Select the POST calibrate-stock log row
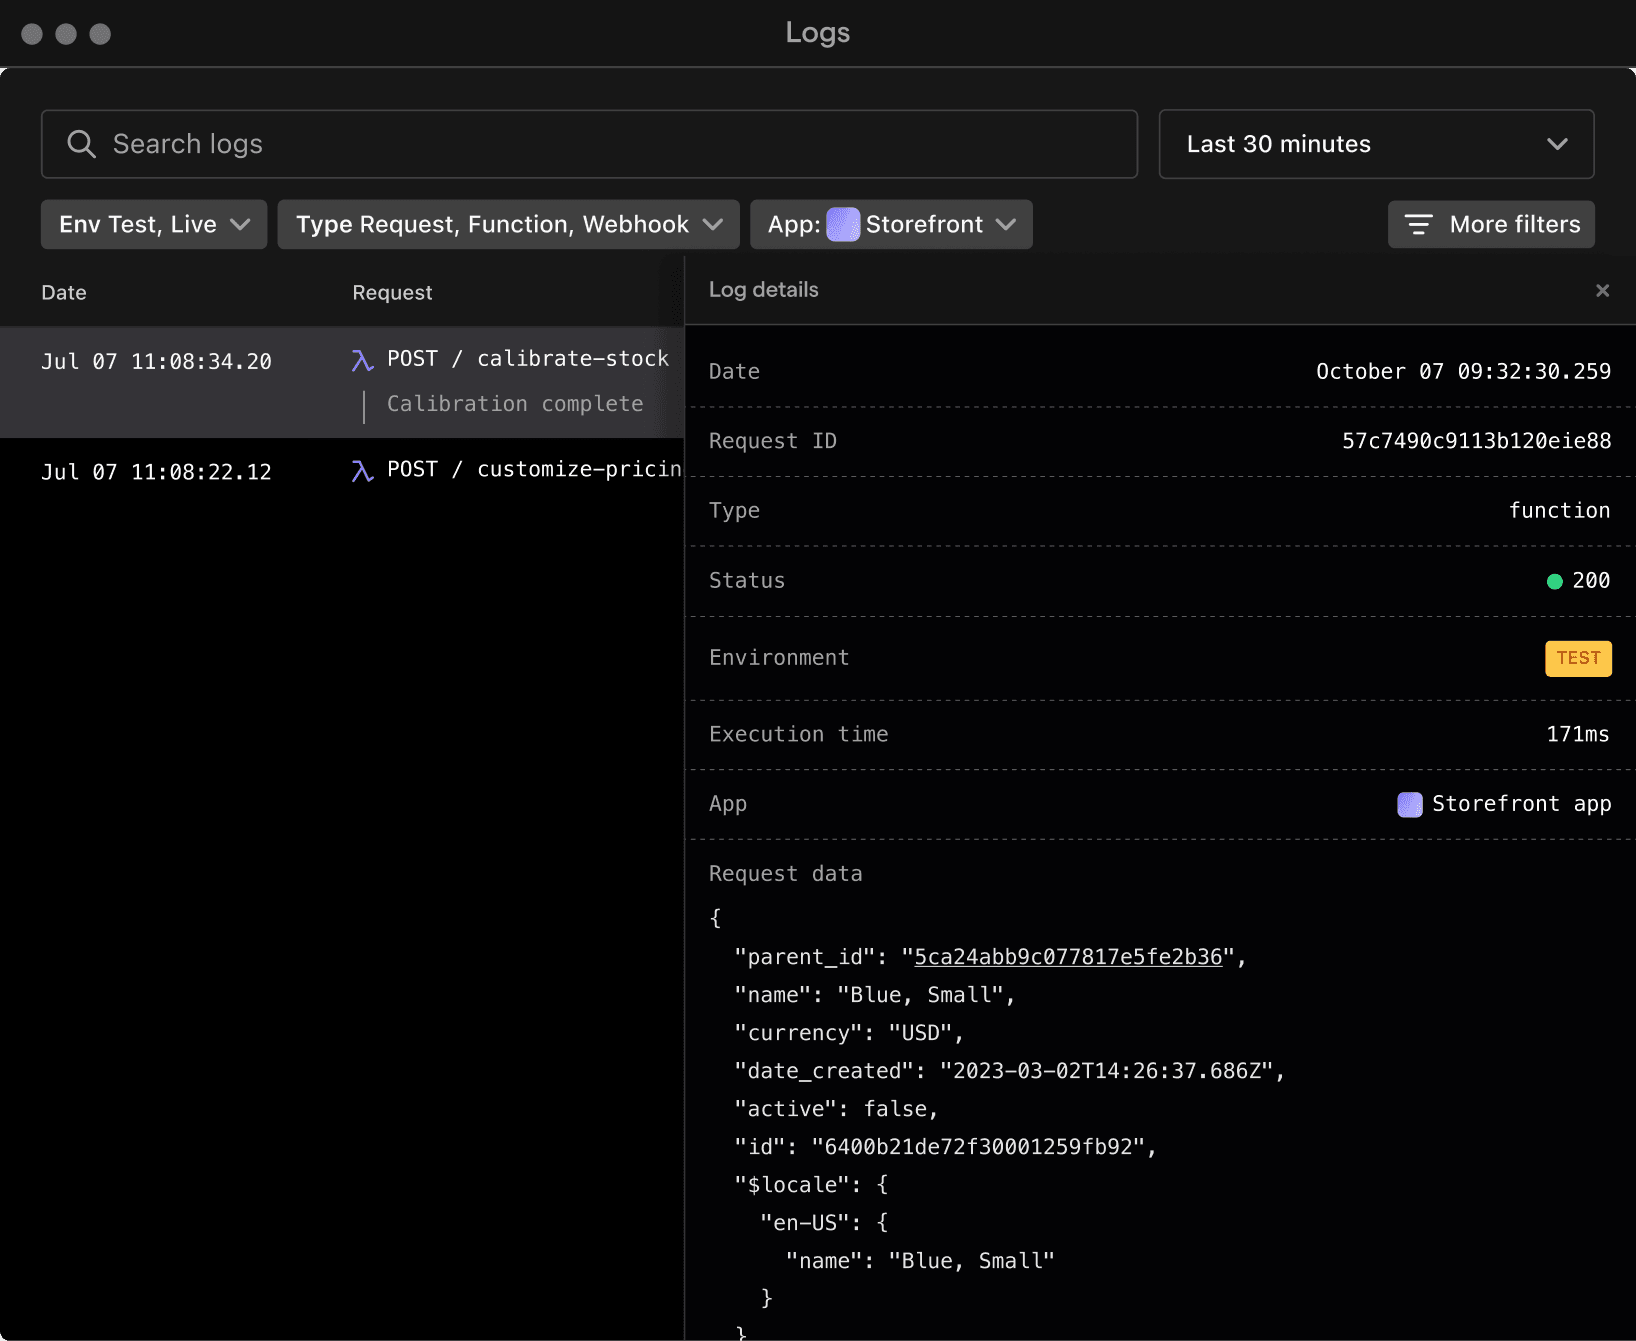1636x1341 pixels. pyautogui.click(x=340, y=381)
